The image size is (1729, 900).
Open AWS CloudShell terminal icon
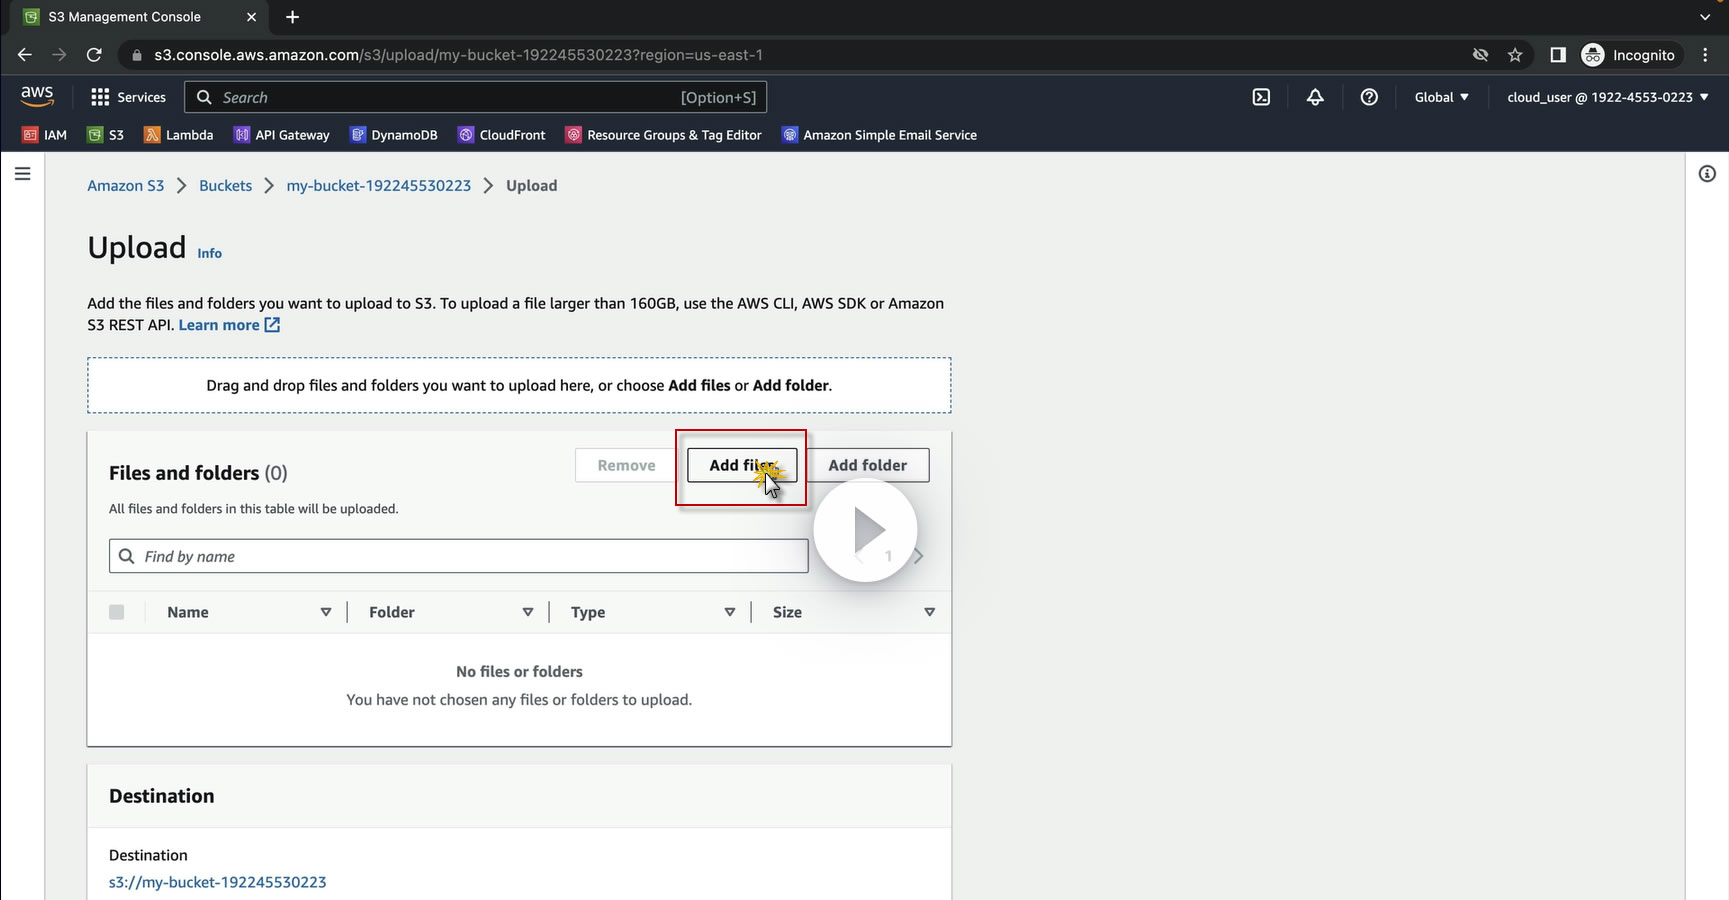click(1261, 97)
